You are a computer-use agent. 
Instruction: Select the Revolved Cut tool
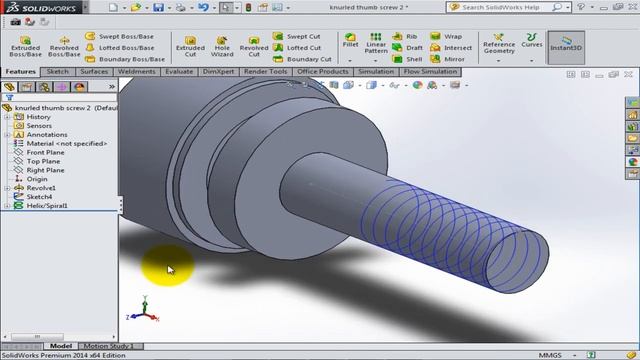click(254, 47)
